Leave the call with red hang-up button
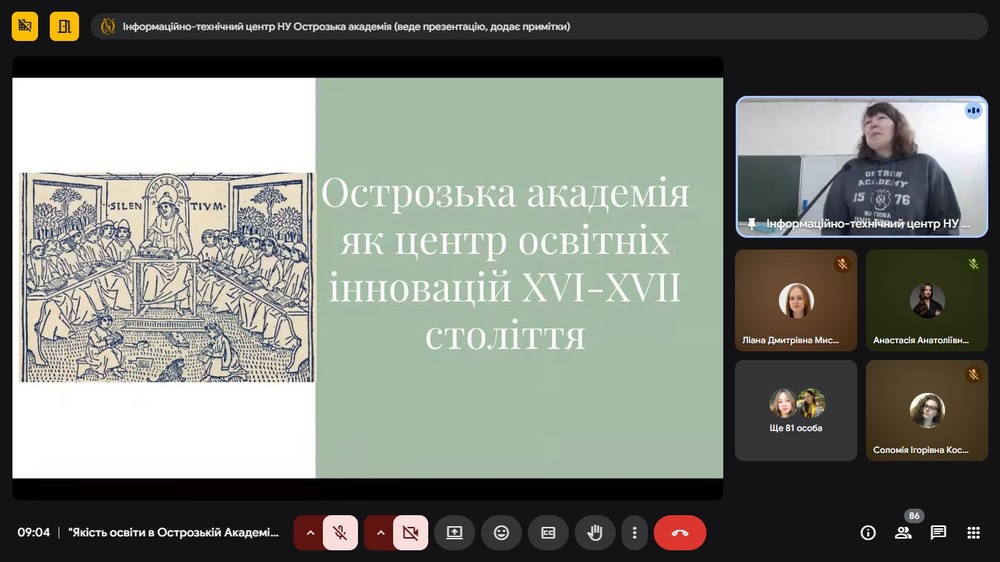This screenshot has height=562, width=1000. [680, 533]
